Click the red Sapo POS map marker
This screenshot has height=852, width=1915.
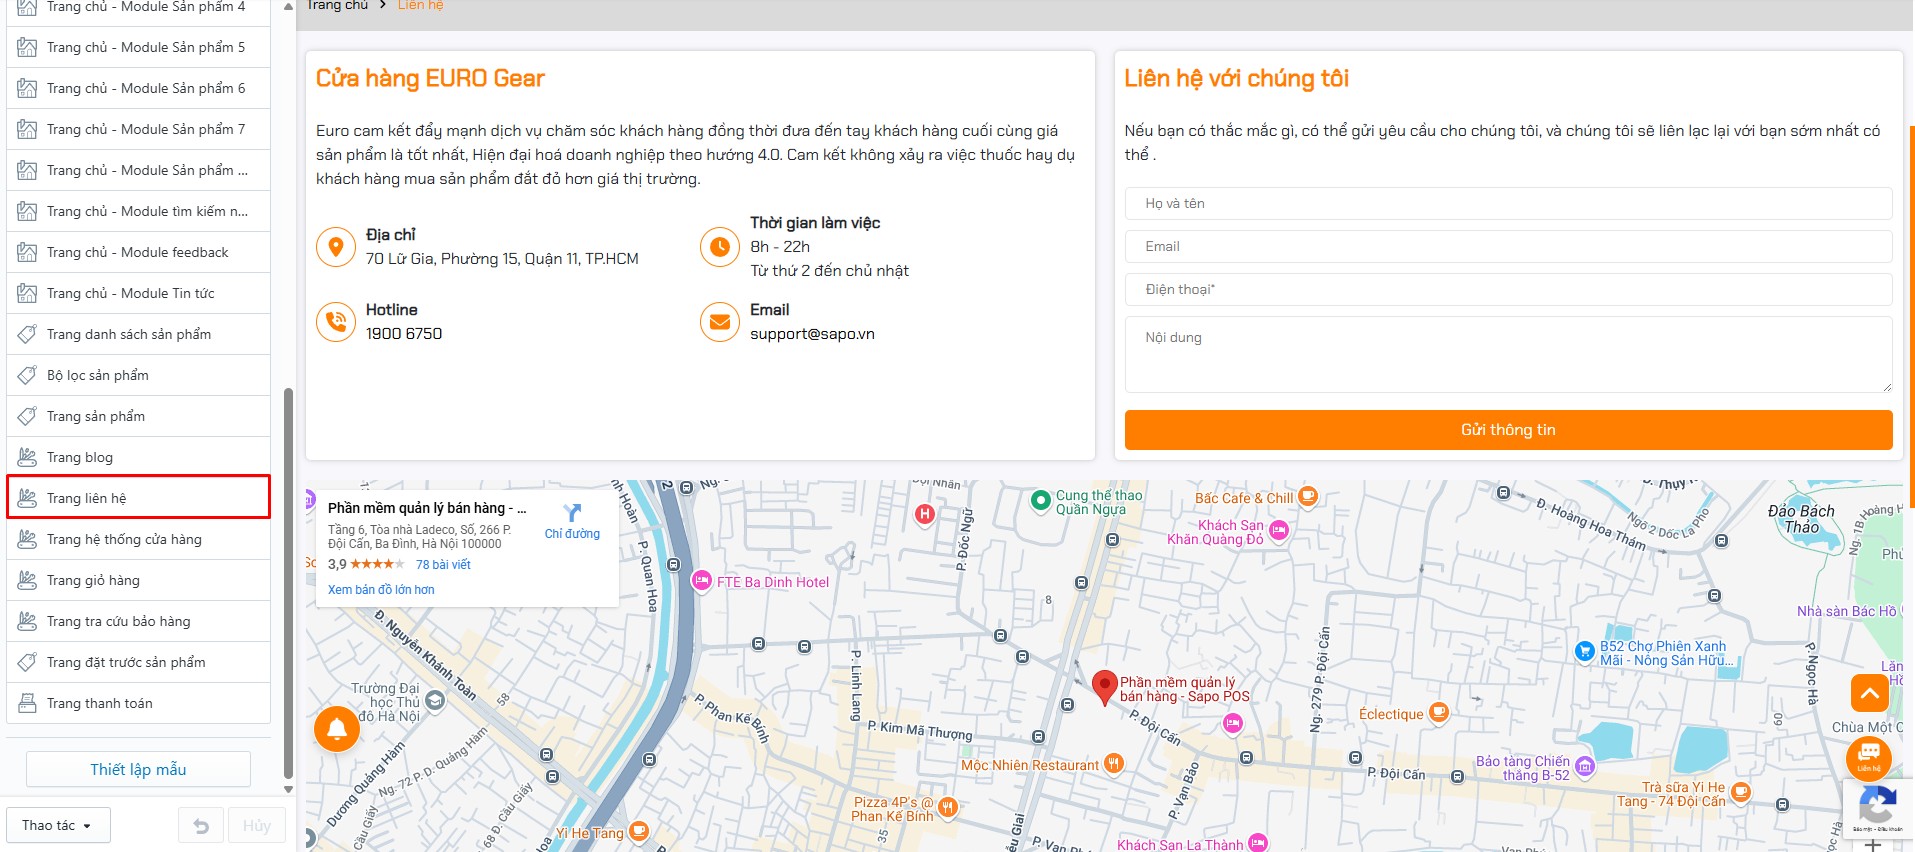click(x=1104, y=688)
